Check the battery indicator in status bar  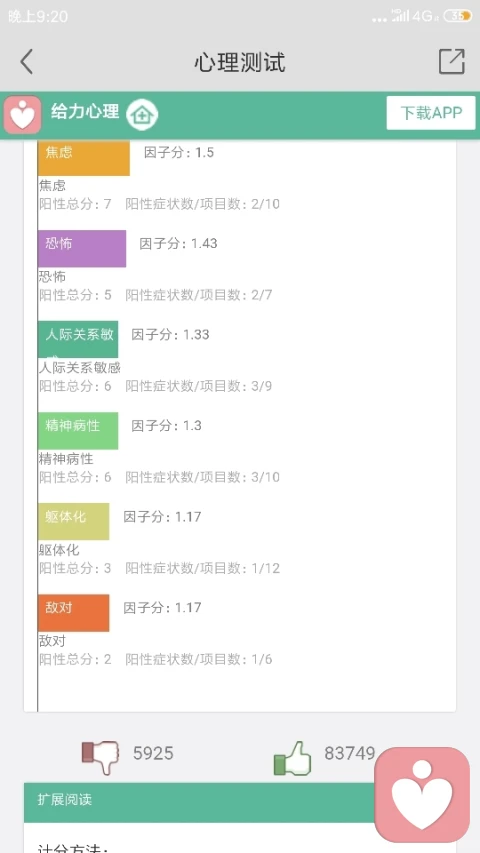coord(458,16)
